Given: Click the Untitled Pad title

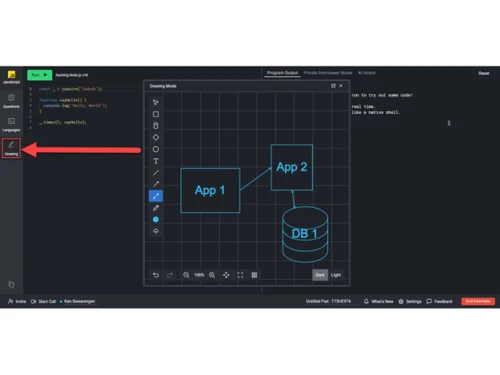Looking at the screenshot, I should 328,301.
